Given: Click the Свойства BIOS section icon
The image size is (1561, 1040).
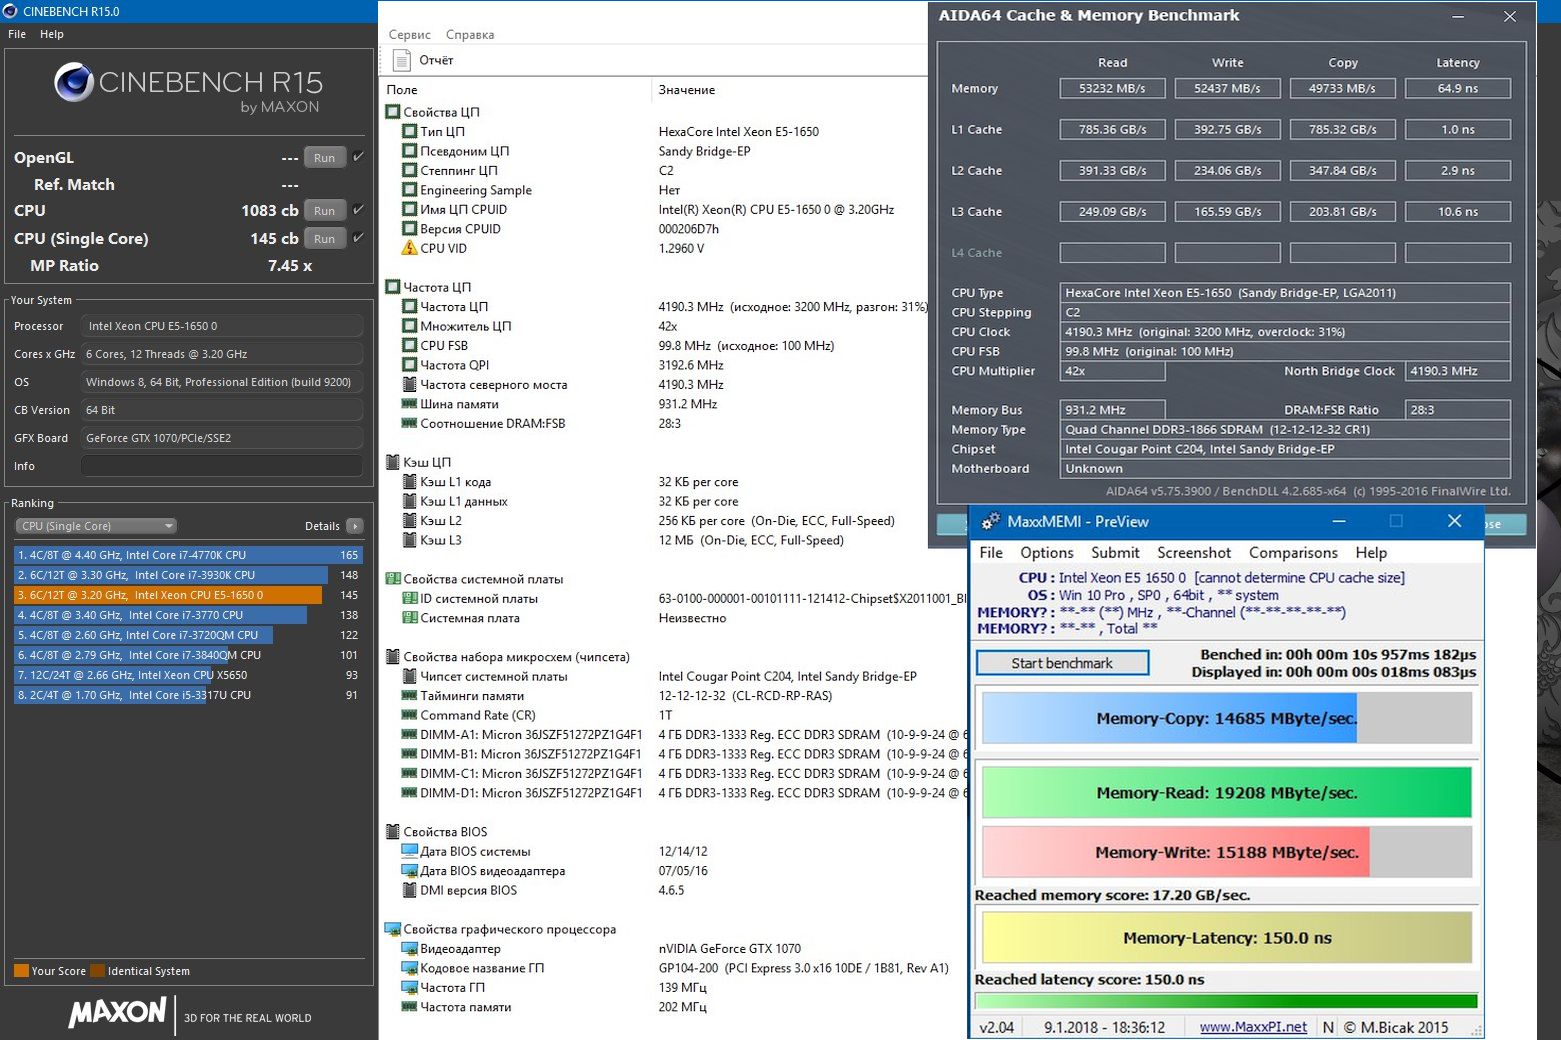Looking at the screenshot, I should coord(393,832).
